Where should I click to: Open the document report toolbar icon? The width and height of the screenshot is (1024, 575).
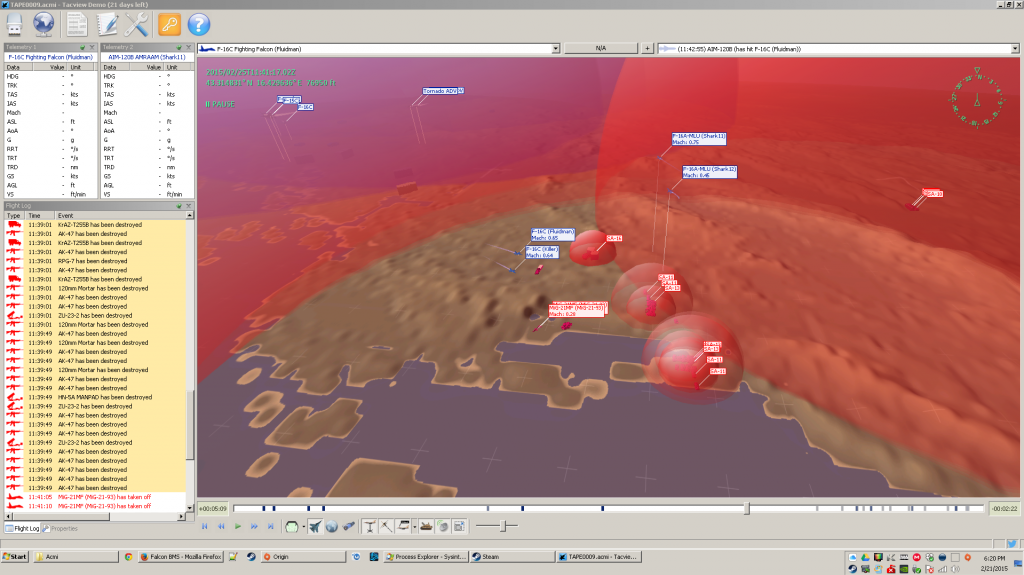[x=76, y=25]
